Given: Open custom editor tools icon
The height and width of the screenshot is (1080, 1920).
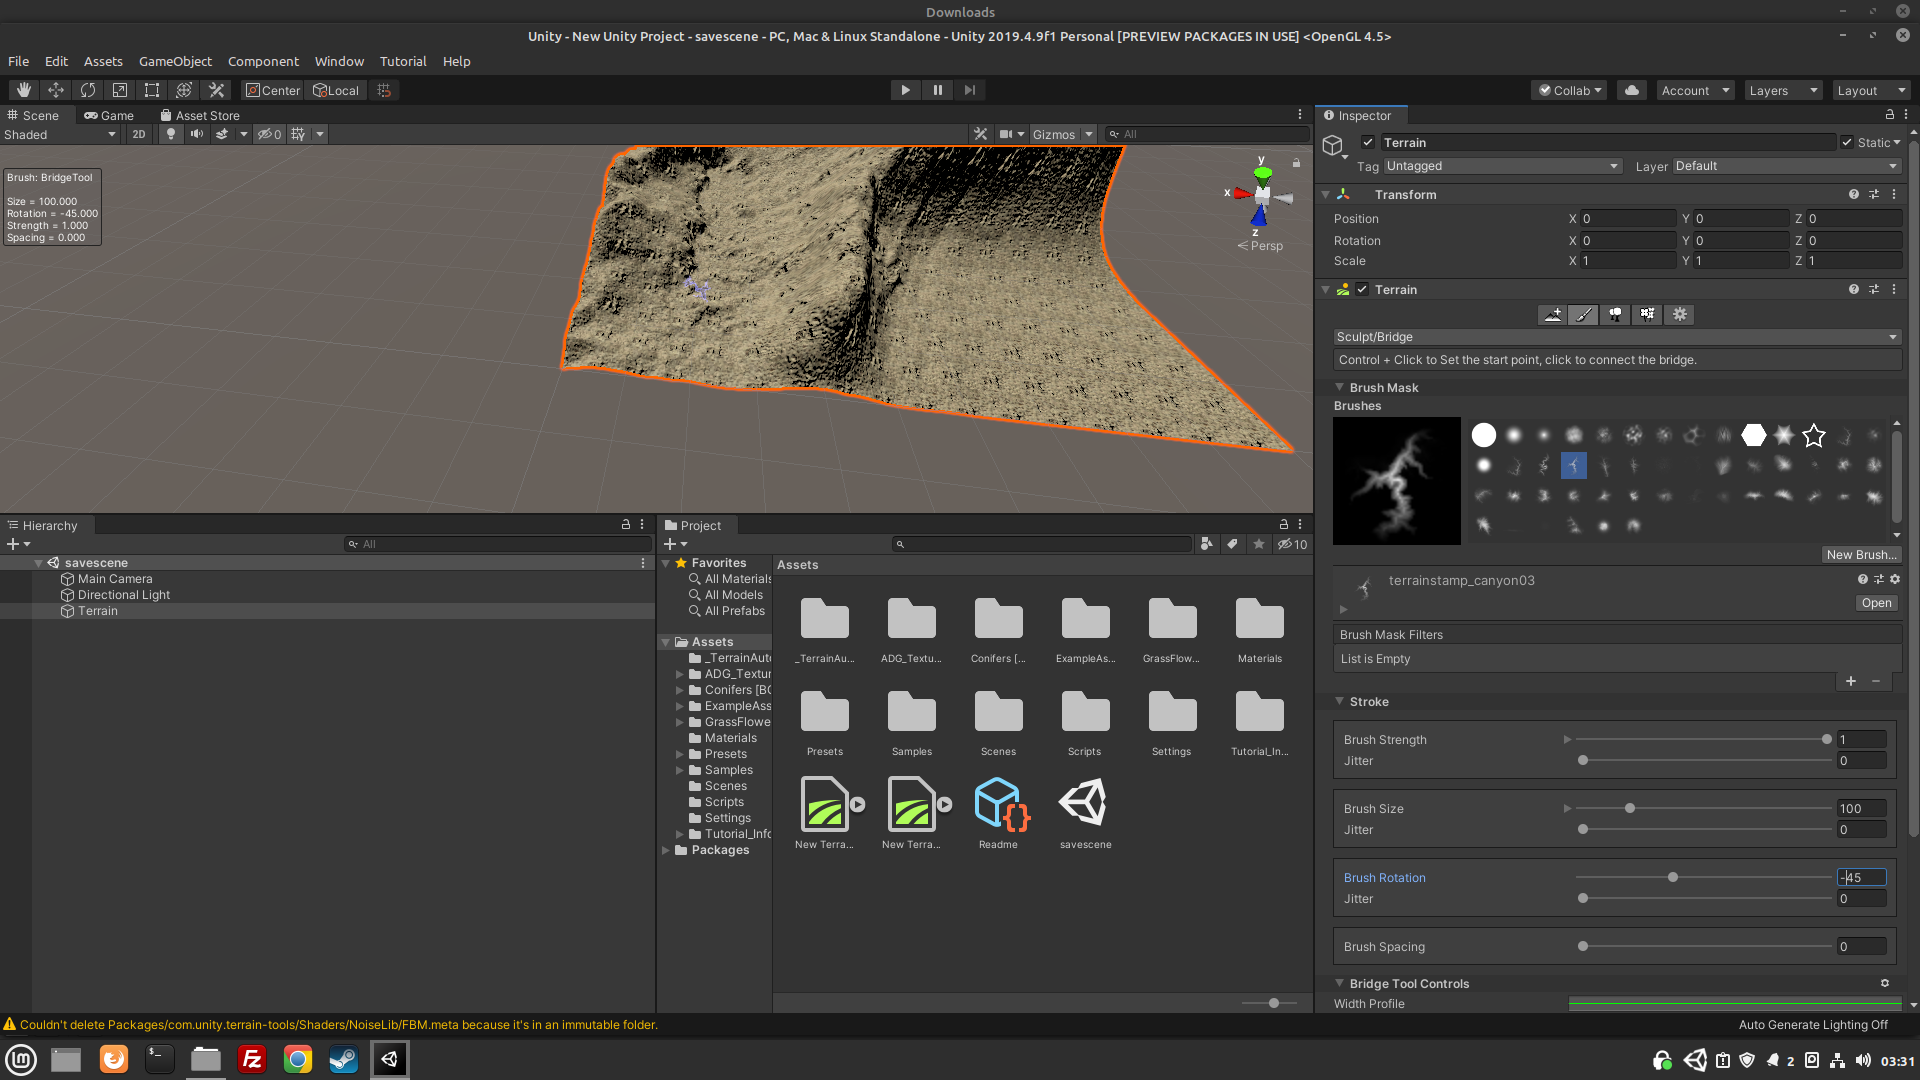Looking at the screenshot, I should coord(216,90).
